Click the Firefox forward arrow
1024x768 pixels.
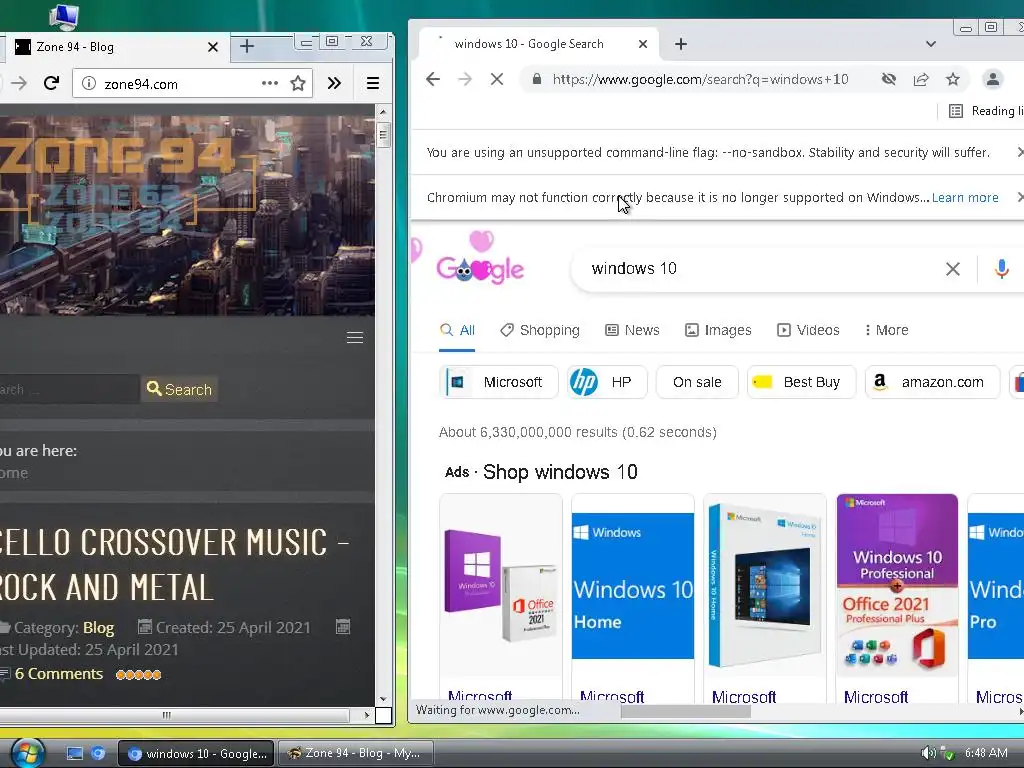pyautogui.click(x=19, y=83)
